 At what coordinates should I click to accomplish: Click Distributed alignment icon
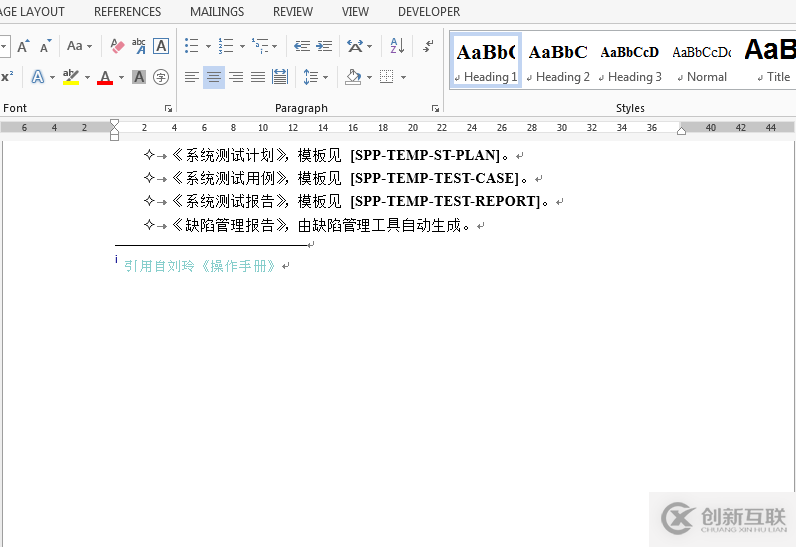tap(280, 77)
